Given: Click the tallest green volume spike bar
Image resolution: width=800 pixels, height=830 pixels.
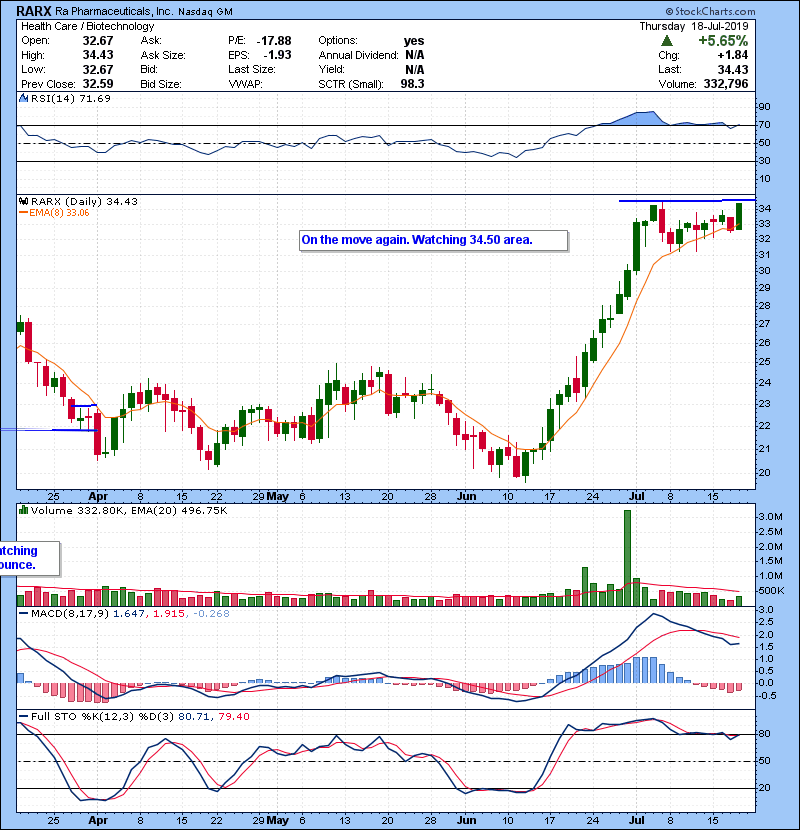Looking at the screenshot, I should click(627, 558).
